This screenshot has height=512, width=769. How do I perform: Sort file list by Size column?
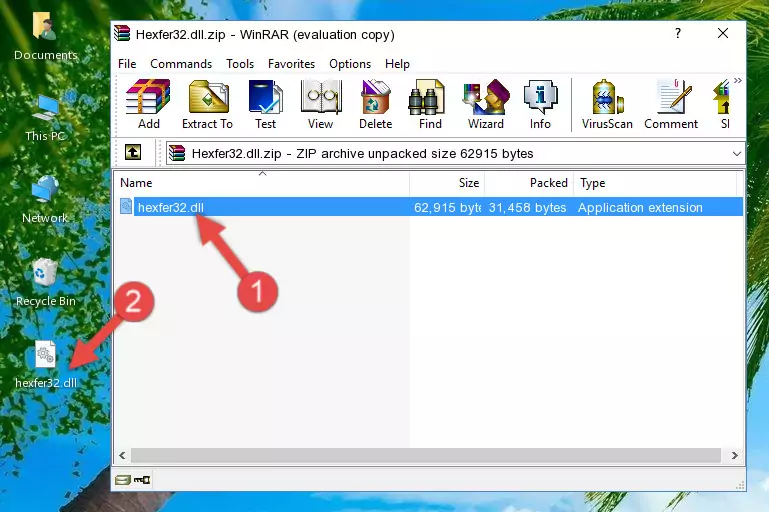447,182
